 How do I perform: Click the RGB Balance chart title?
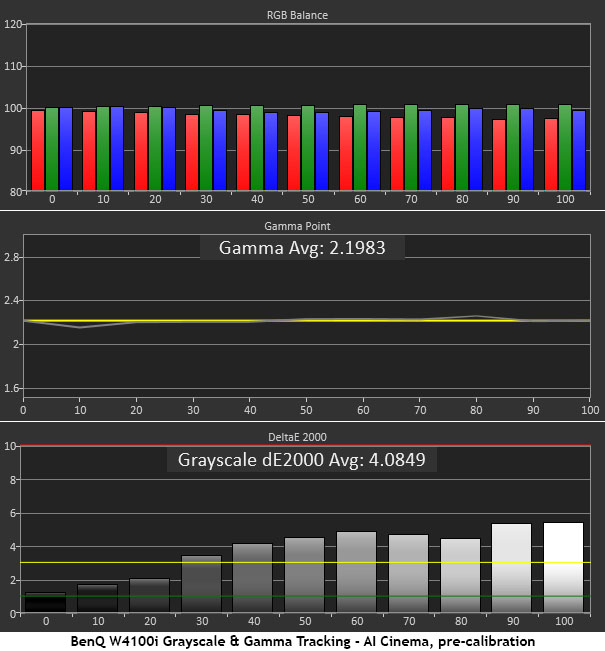[x=302, y=15]
